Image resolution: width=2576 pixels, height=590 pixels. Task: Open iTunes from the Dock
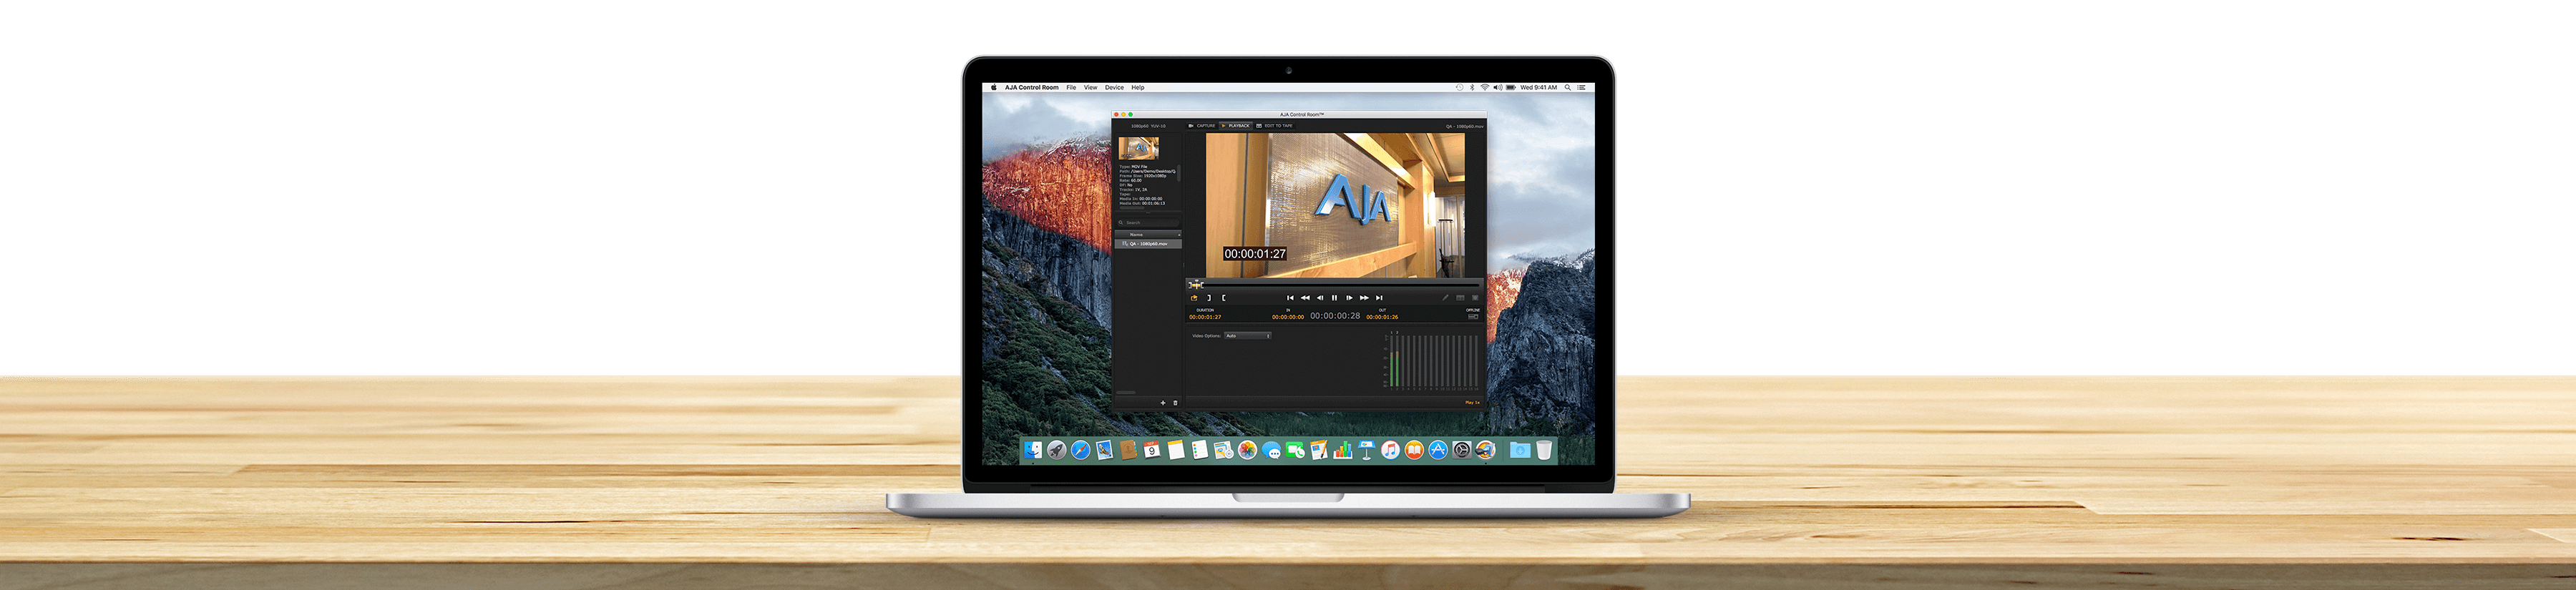pyautogui.click(x=1390, y=450)
